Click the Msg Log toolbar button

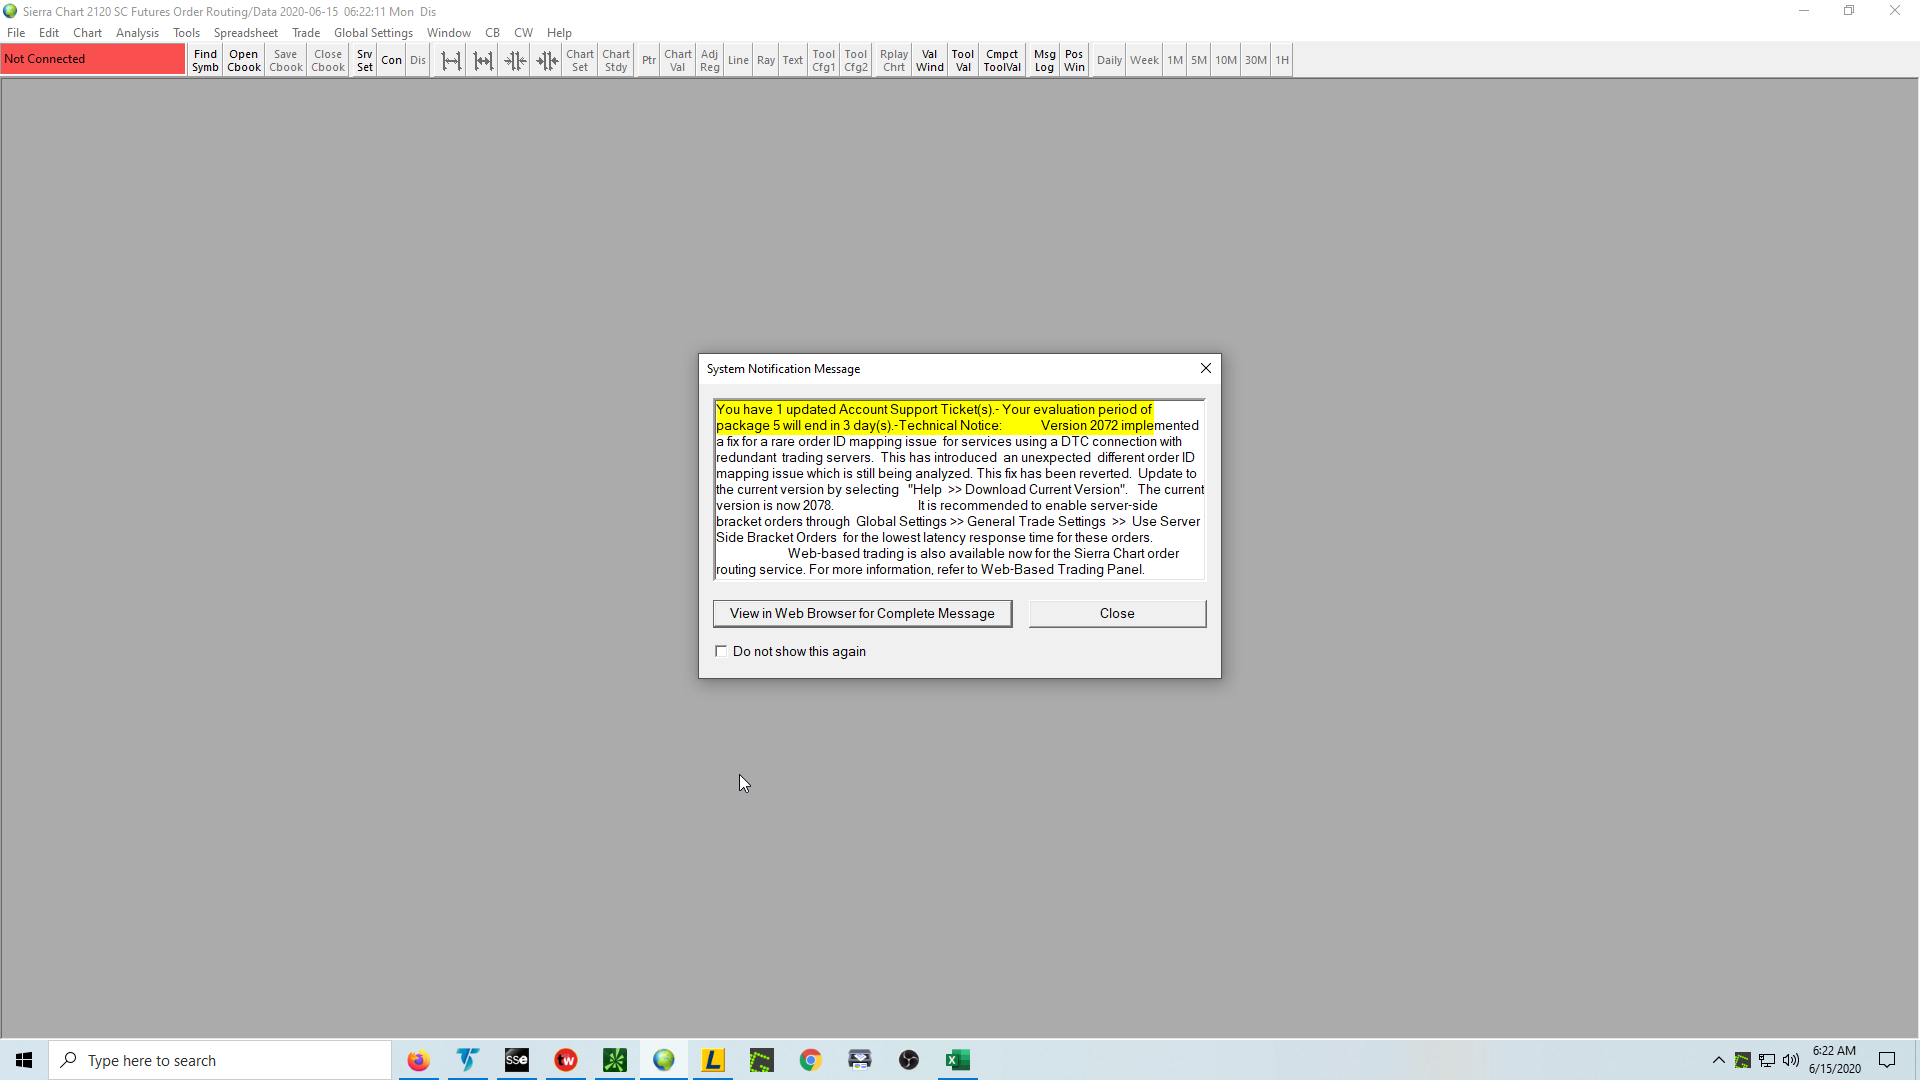(1044, 60)
